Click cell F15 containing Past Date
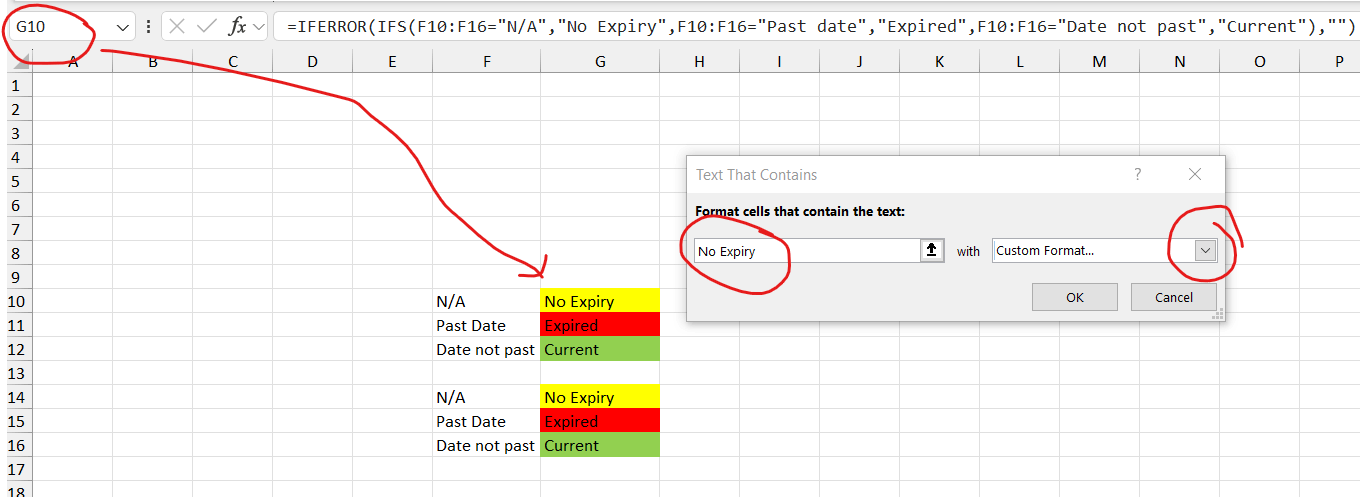 [x=486, y=421]
